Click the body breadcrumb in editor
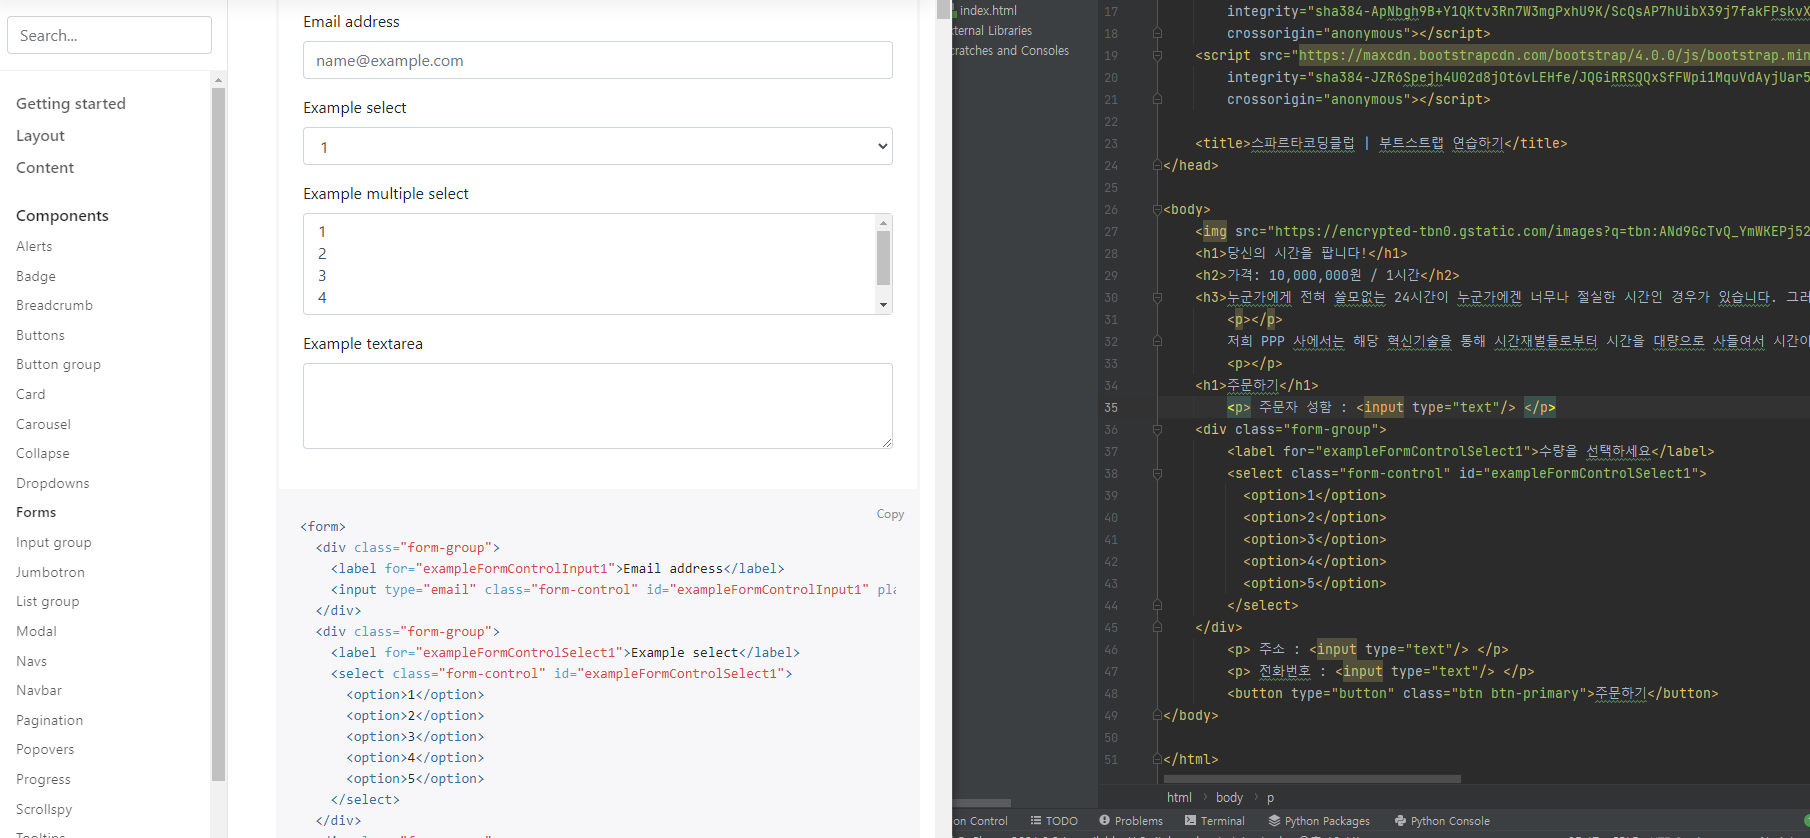This screenshot has width=1810, height=838. 1229,798
